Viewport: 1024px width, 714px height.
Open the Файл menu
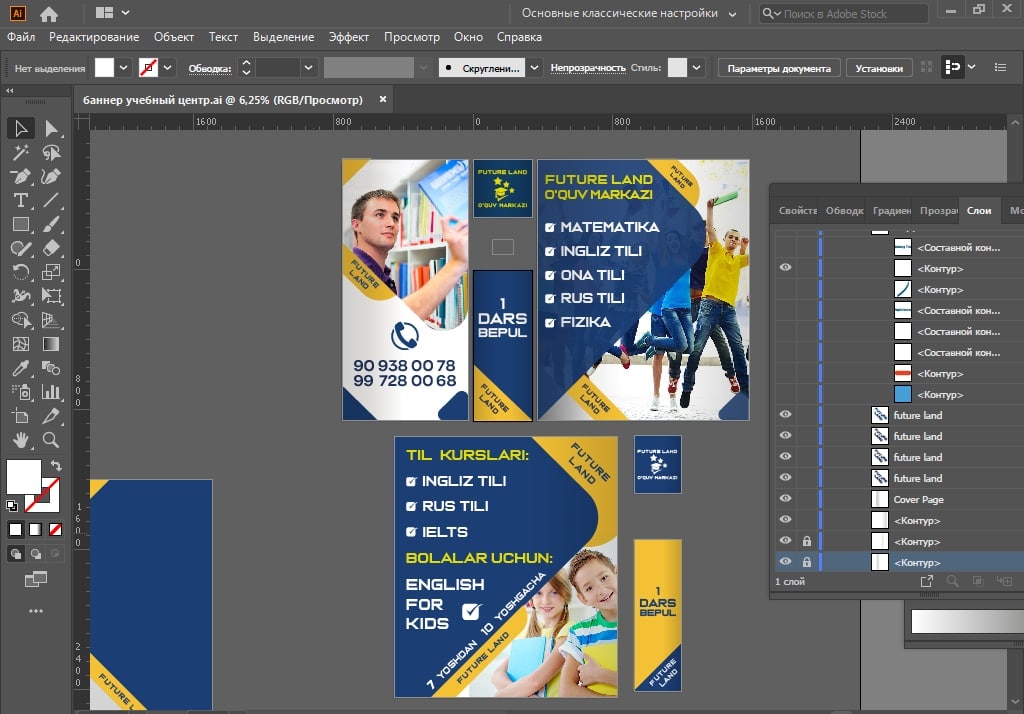(x=22, y=37)
